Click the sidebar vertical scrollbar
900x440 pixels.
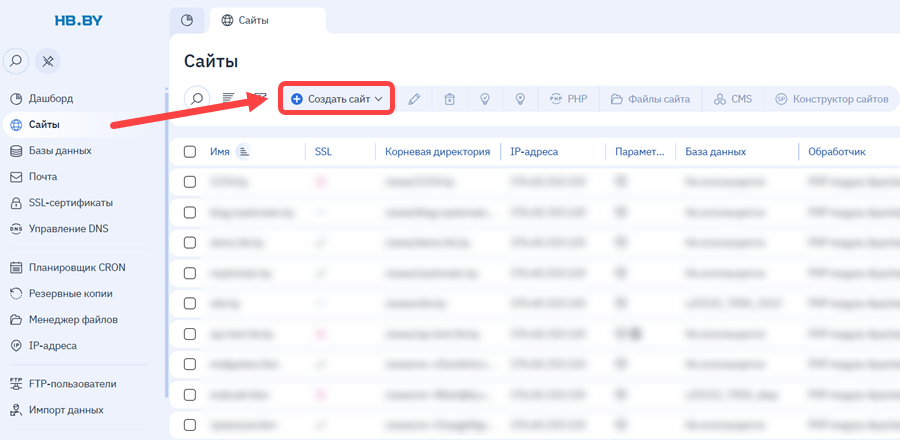point(166,244)
